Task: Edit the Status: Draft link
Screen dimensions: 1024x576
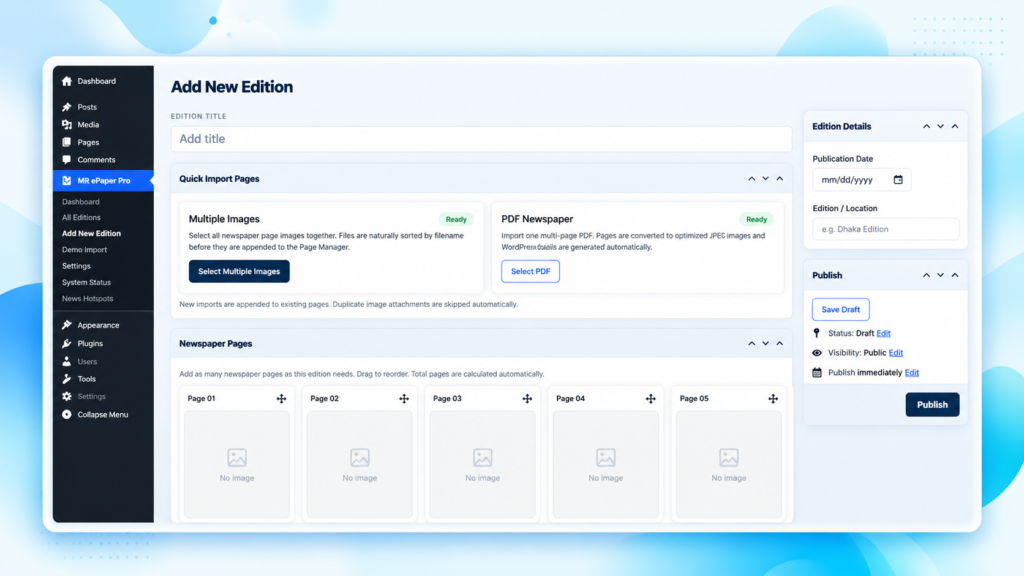Action: coord(884,333)
